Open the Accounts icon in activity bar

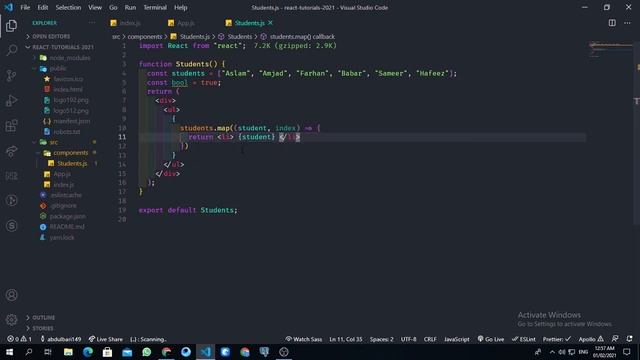click(x=11, y=295)
